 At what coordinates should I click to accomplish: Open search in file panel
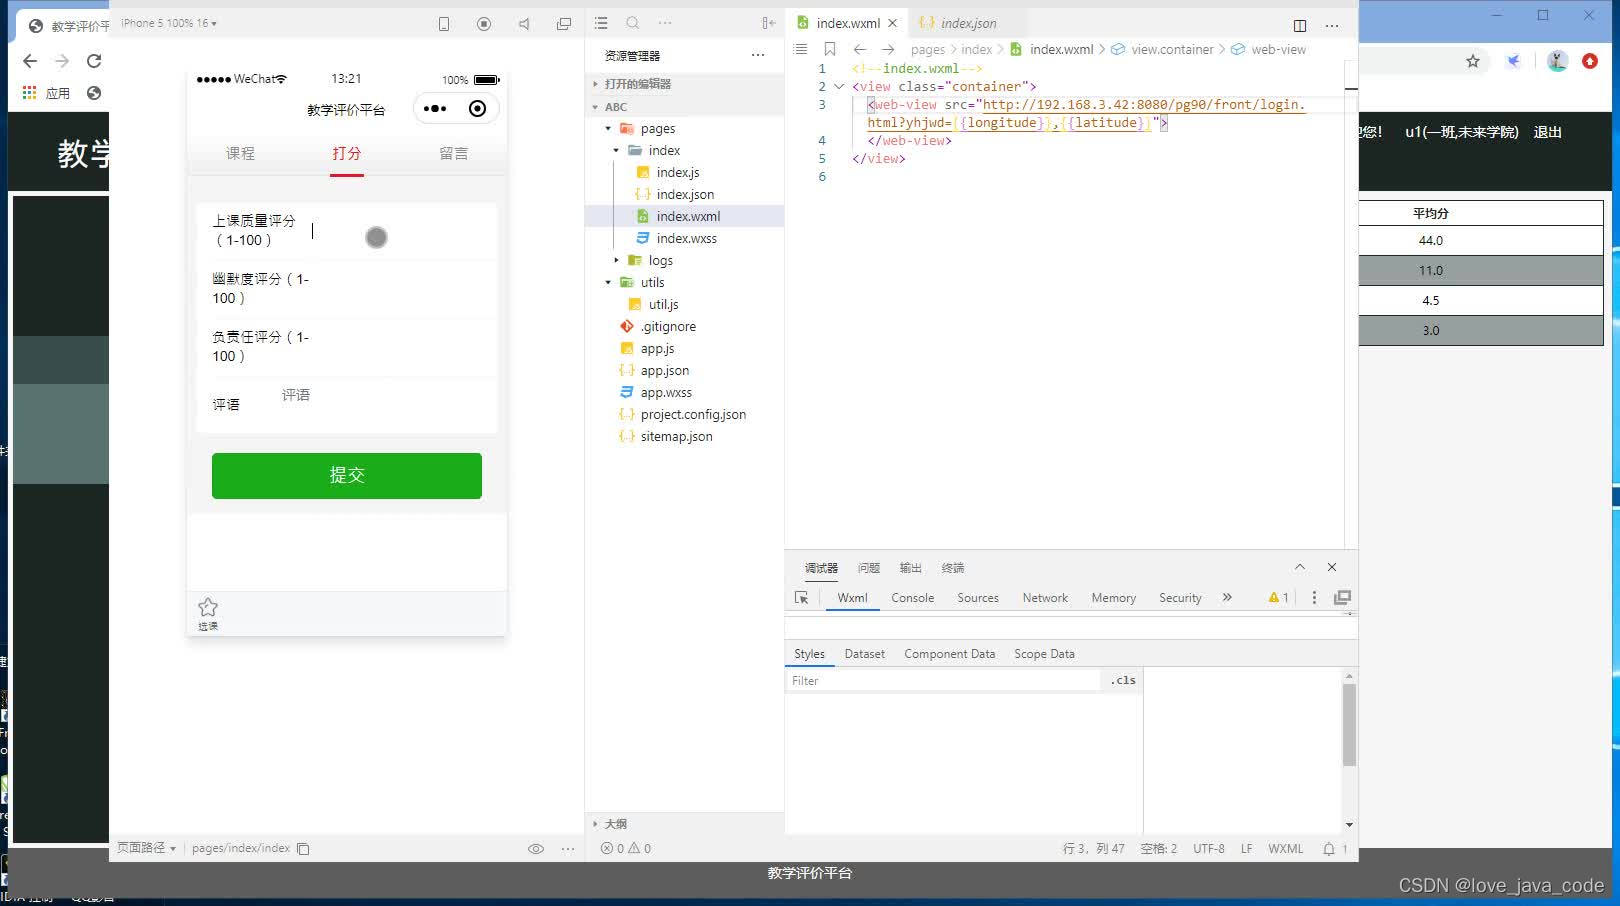[633, 23]
